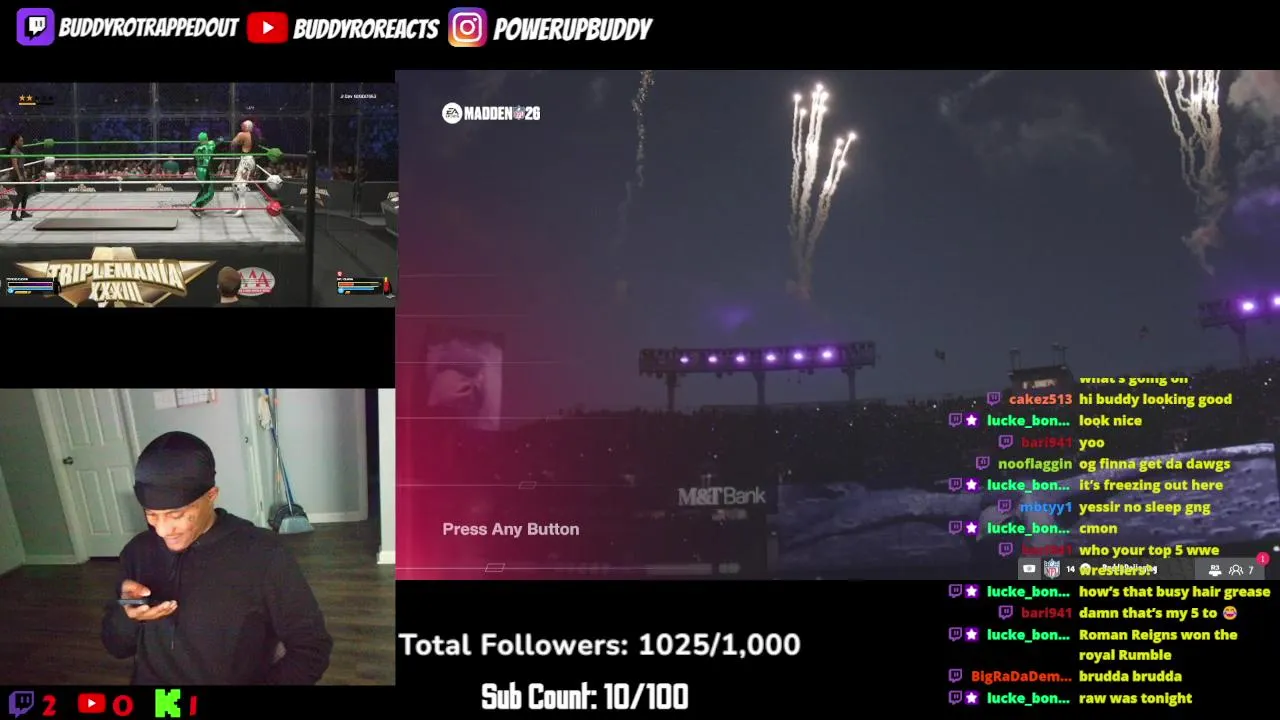Click the YouTube logo beside BUDDYROREACTS
The image size is (1280, 720).
(267, 28)
